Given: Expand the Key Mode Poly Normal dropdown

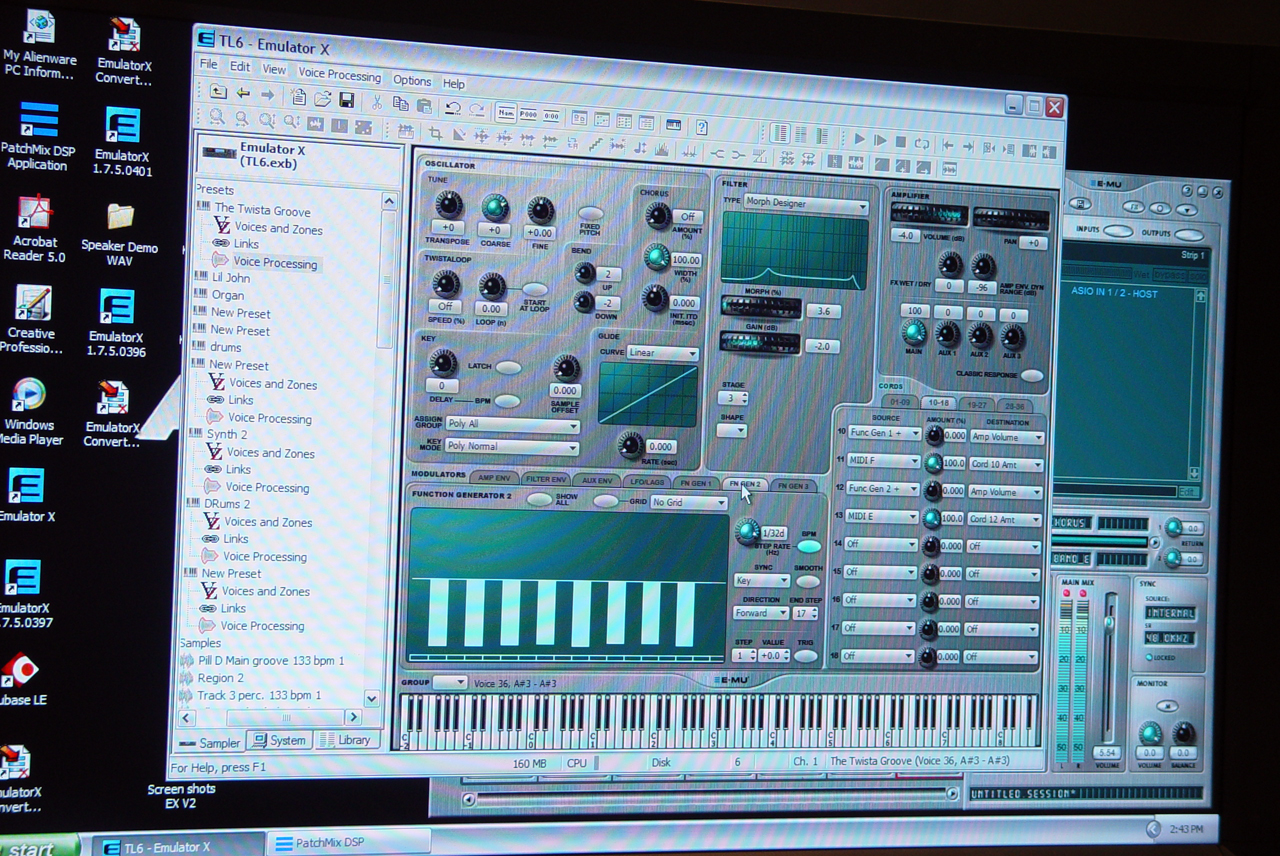Looking at the screenshot, I should [512, 446].
